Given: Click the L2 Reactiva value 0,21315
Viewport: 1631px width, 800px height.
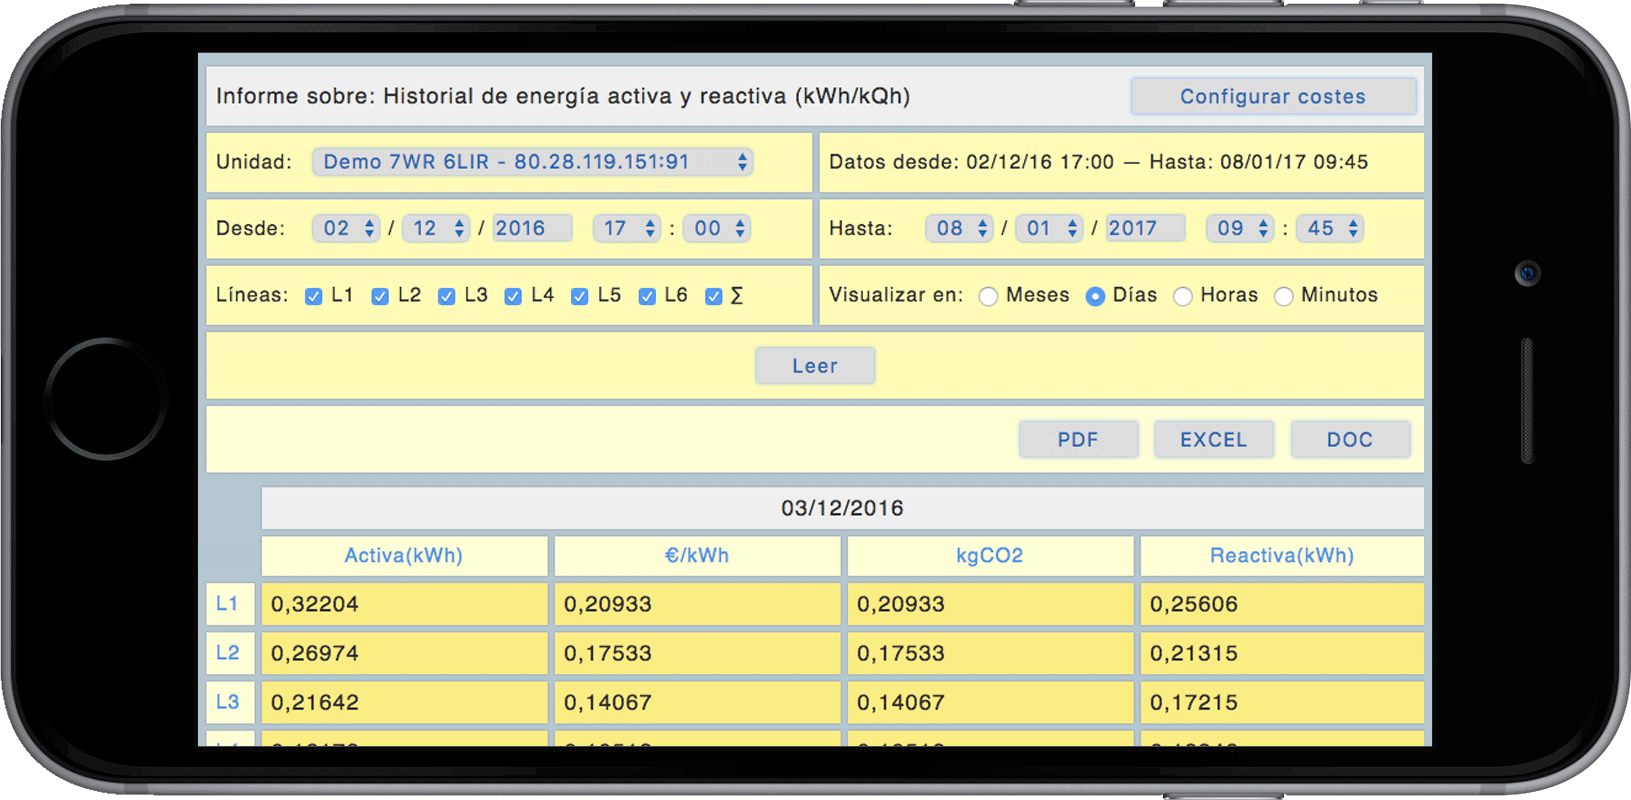Looking at the screenshot, I should pyautogui.click(x=1282, y=653).
